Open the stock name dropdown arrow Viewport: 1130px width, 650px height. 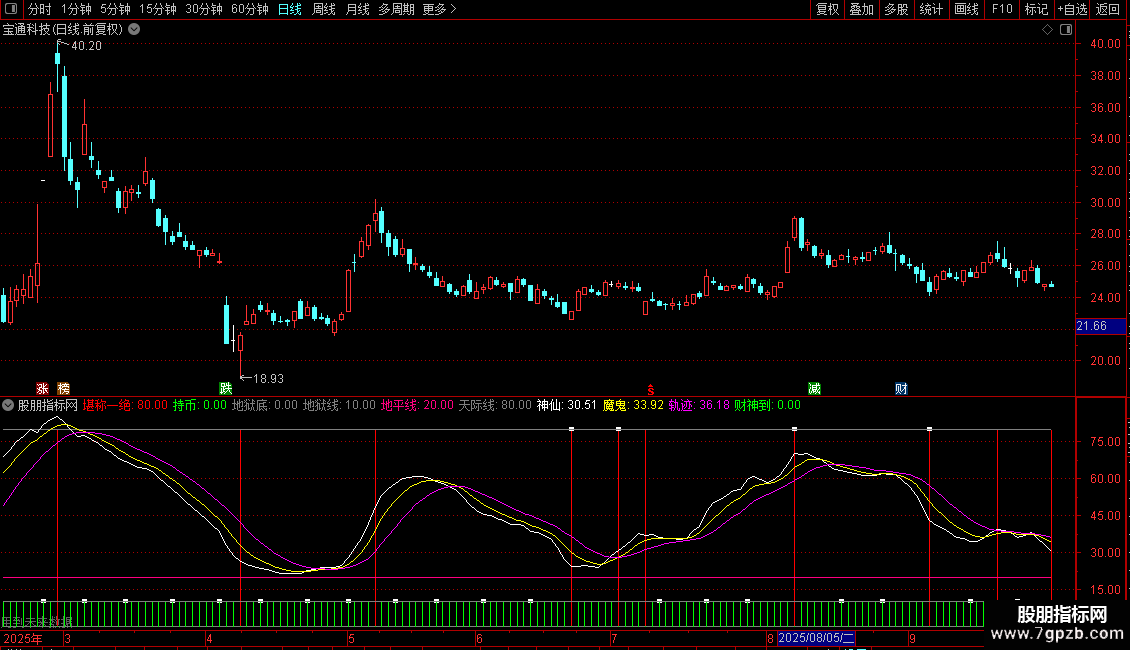point(135,29)
